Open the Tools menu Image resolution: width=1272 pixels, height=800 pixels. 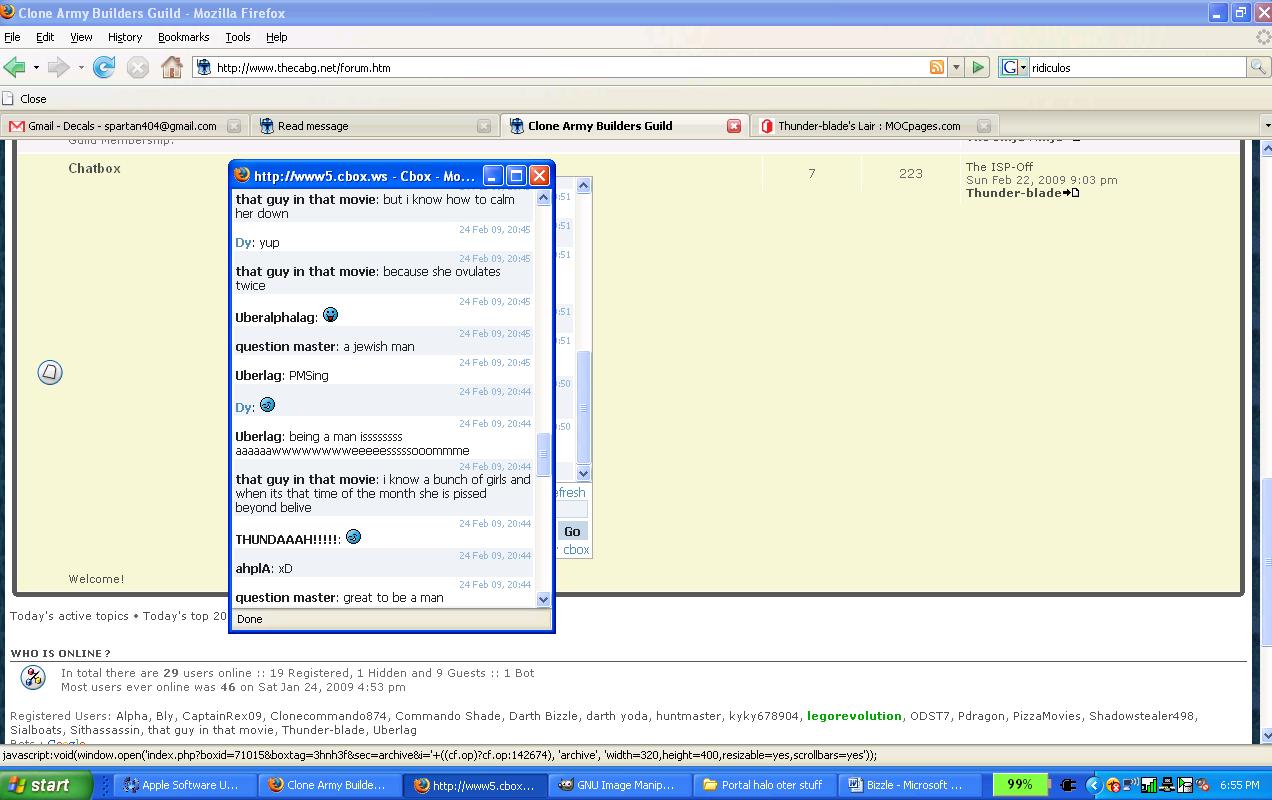pyautogui.click(x=238, y=37)
